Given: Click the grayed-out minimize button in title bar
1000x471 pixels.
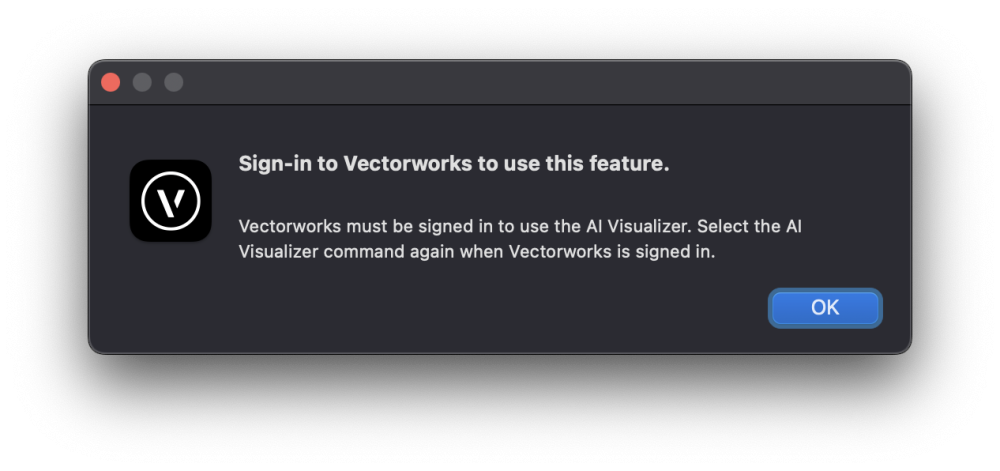Looking at the screenshot, I should (142, 82).
